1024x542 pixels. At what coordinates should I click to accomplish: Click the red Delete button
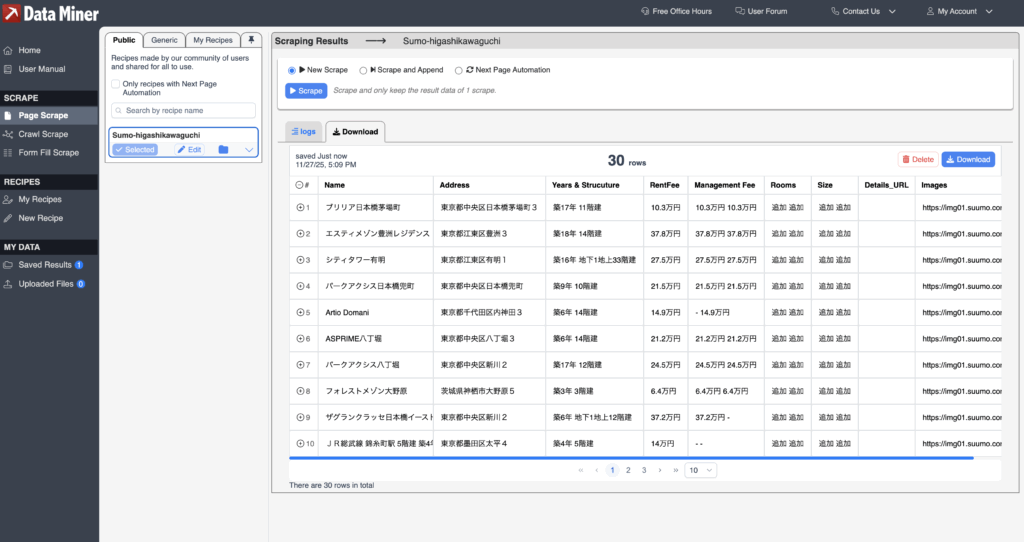[917, 159]
